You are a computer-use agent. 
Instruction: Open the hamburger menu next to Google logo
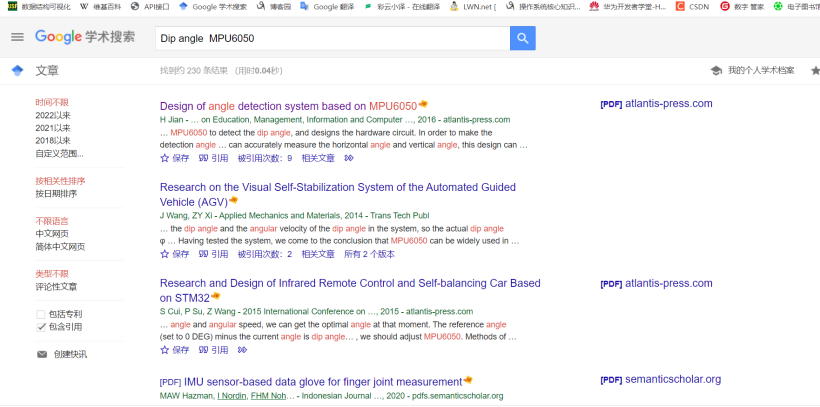(x=17, y=37)
